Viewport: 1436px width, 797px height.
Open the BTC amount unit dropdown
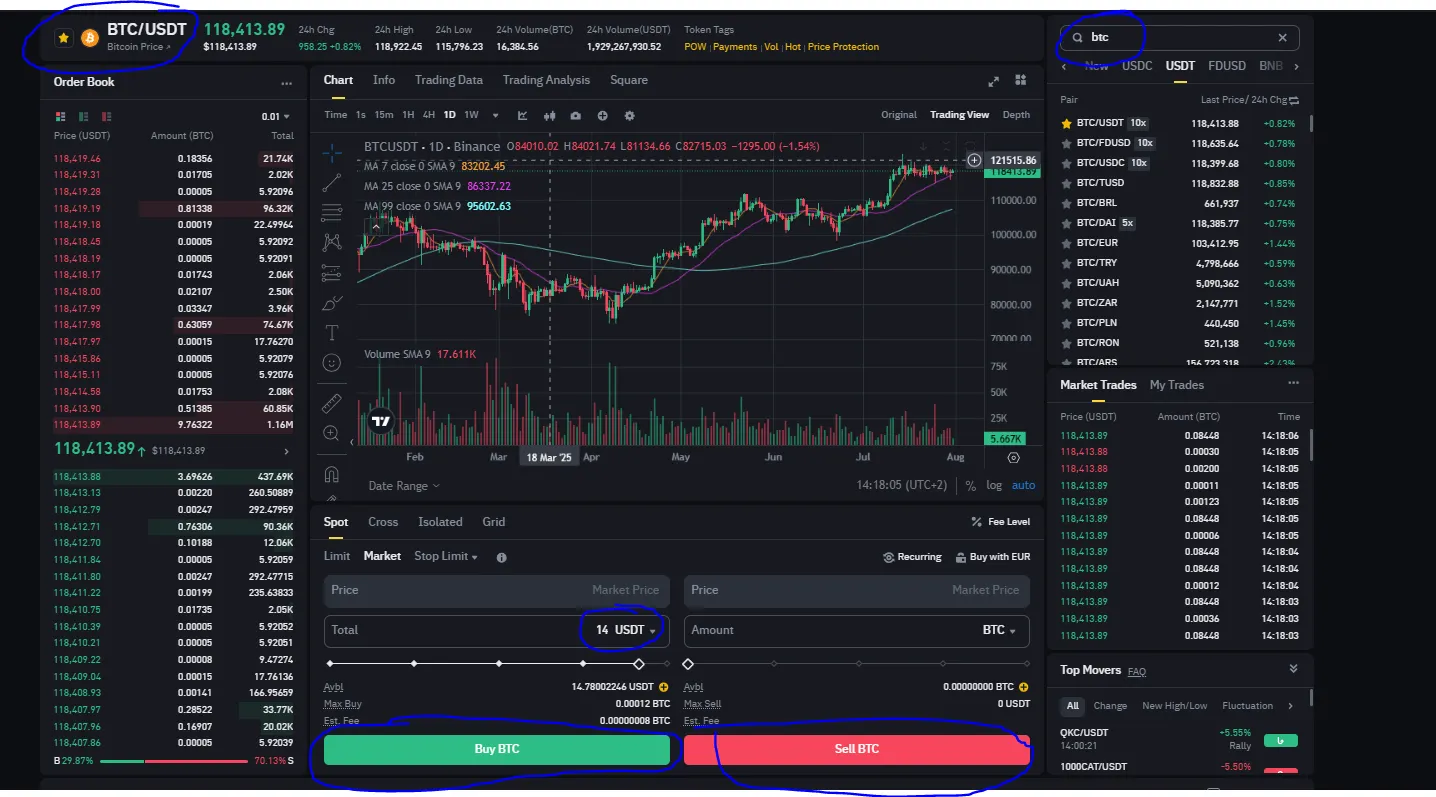coord(1000,630)
